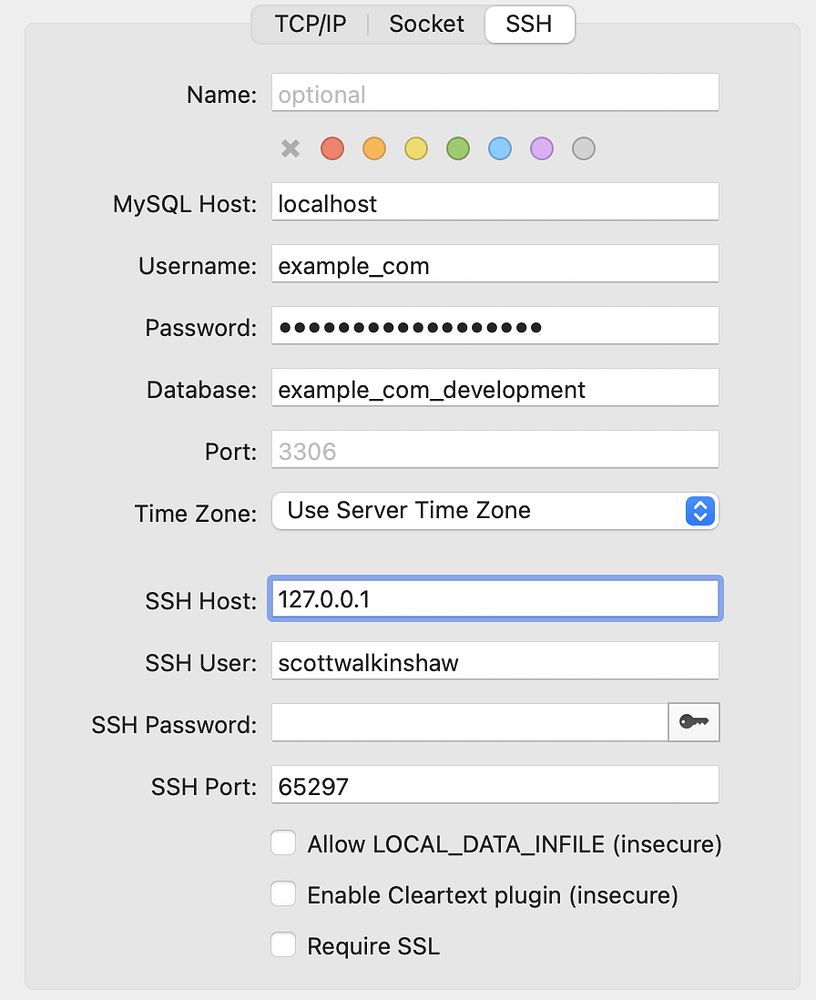Click the key icon to choose SSH key
The image size is (816, 1000).
694,722
